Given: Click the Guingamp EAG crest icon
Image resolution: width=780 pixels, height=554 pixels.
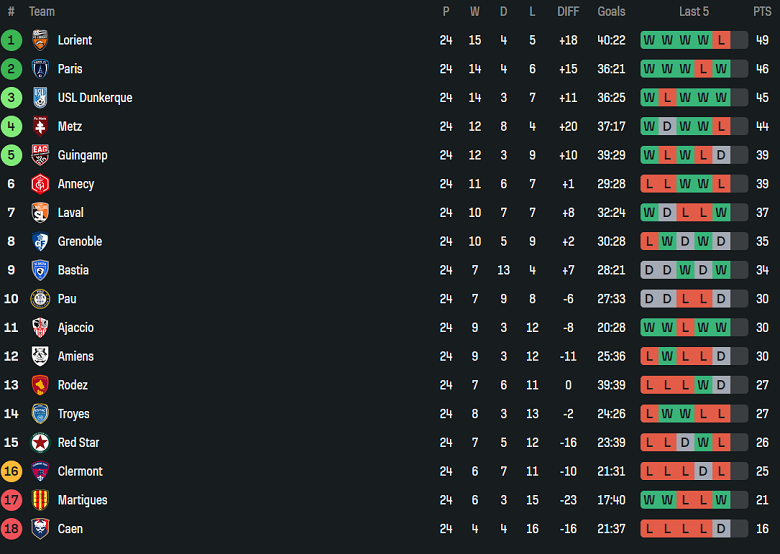Looking at the screenshot, I should [40, 155].
